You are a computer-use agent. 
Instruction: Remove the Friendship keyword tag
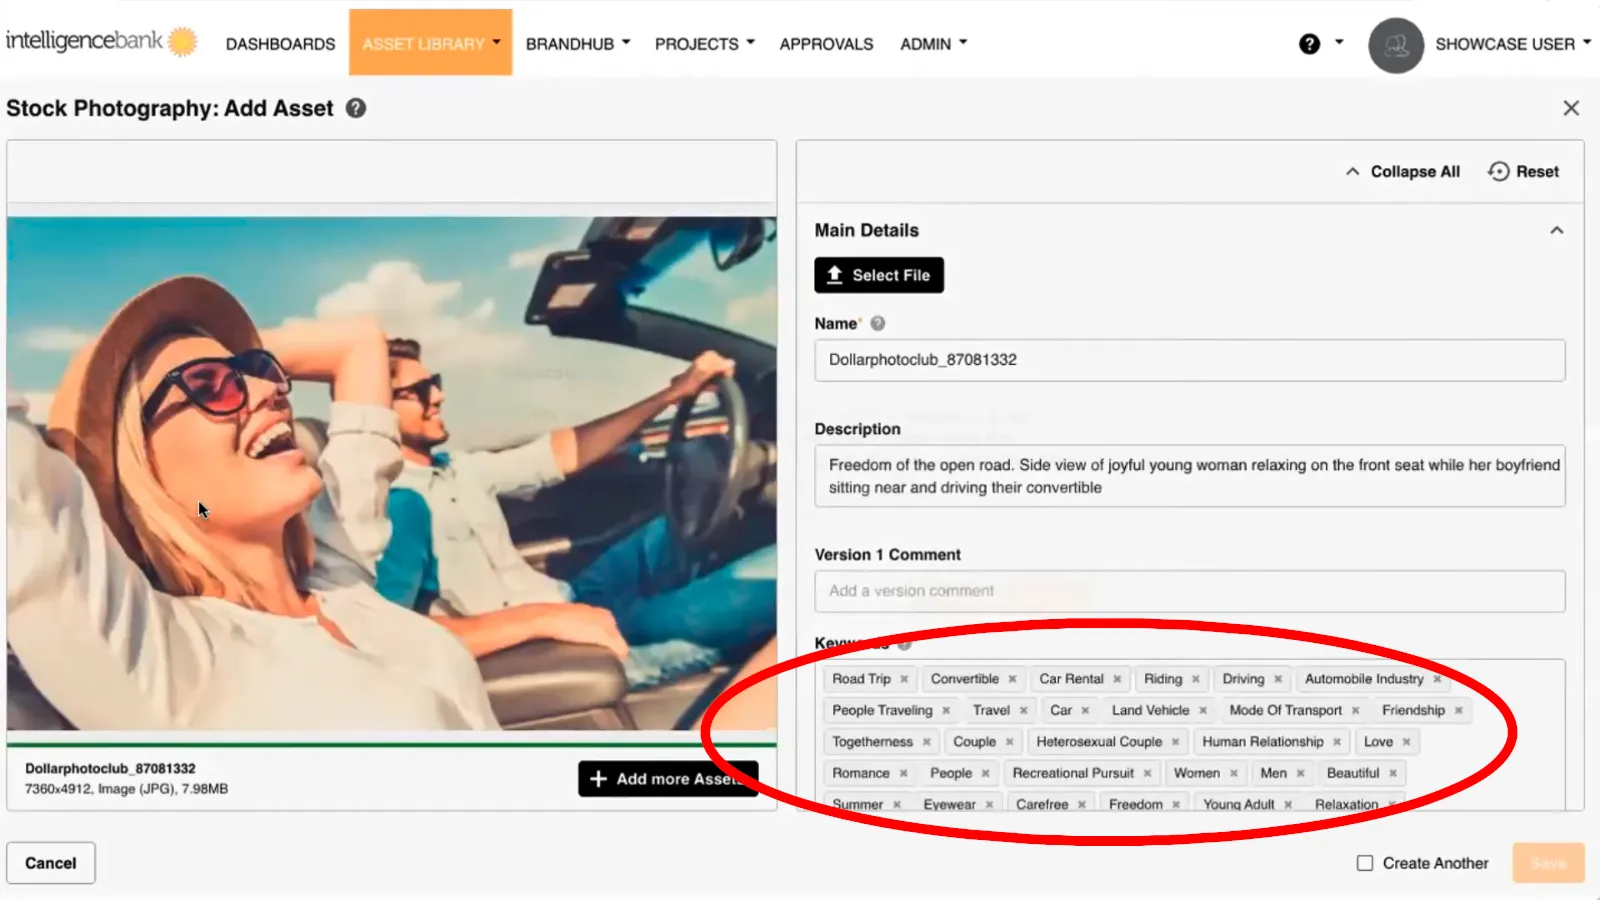tap(1458, 711)
